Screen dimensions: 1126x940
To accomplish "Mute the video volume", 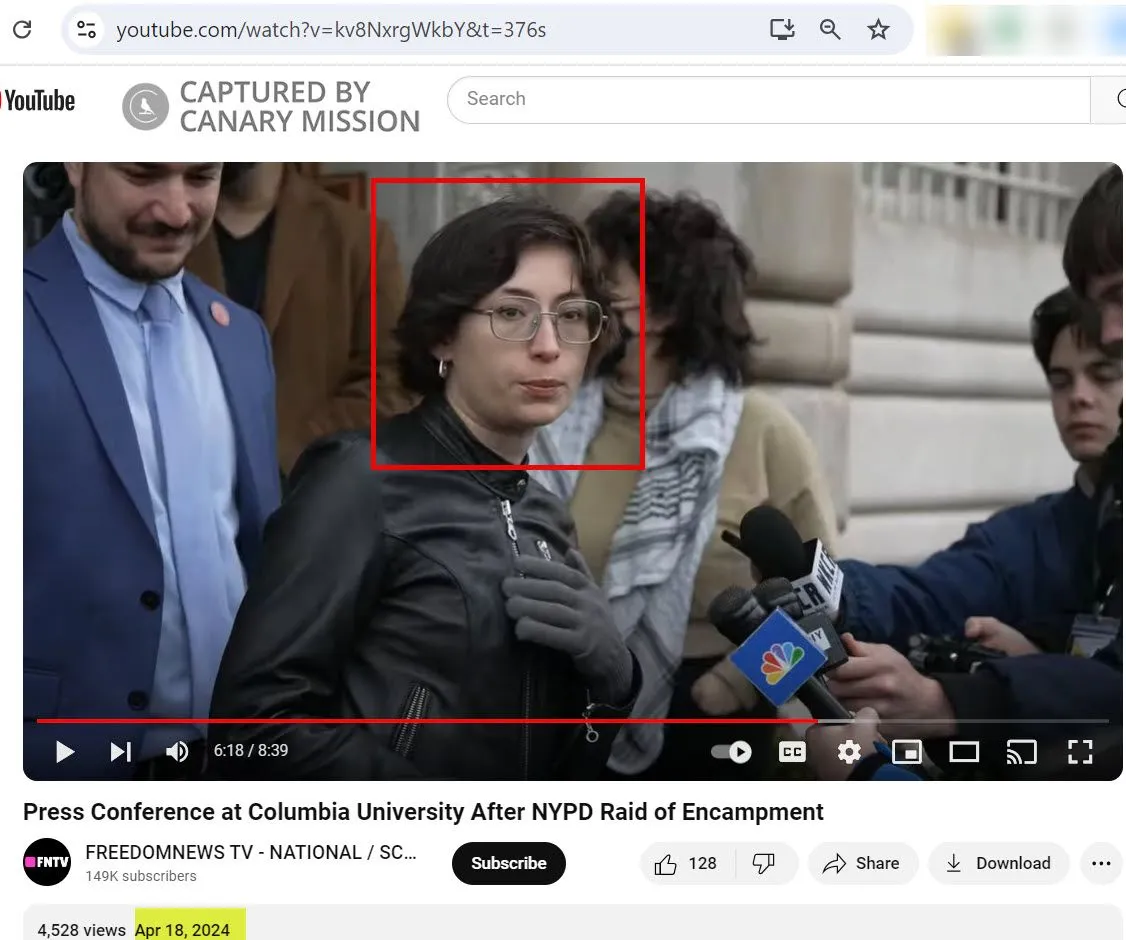I will point(177,751).
